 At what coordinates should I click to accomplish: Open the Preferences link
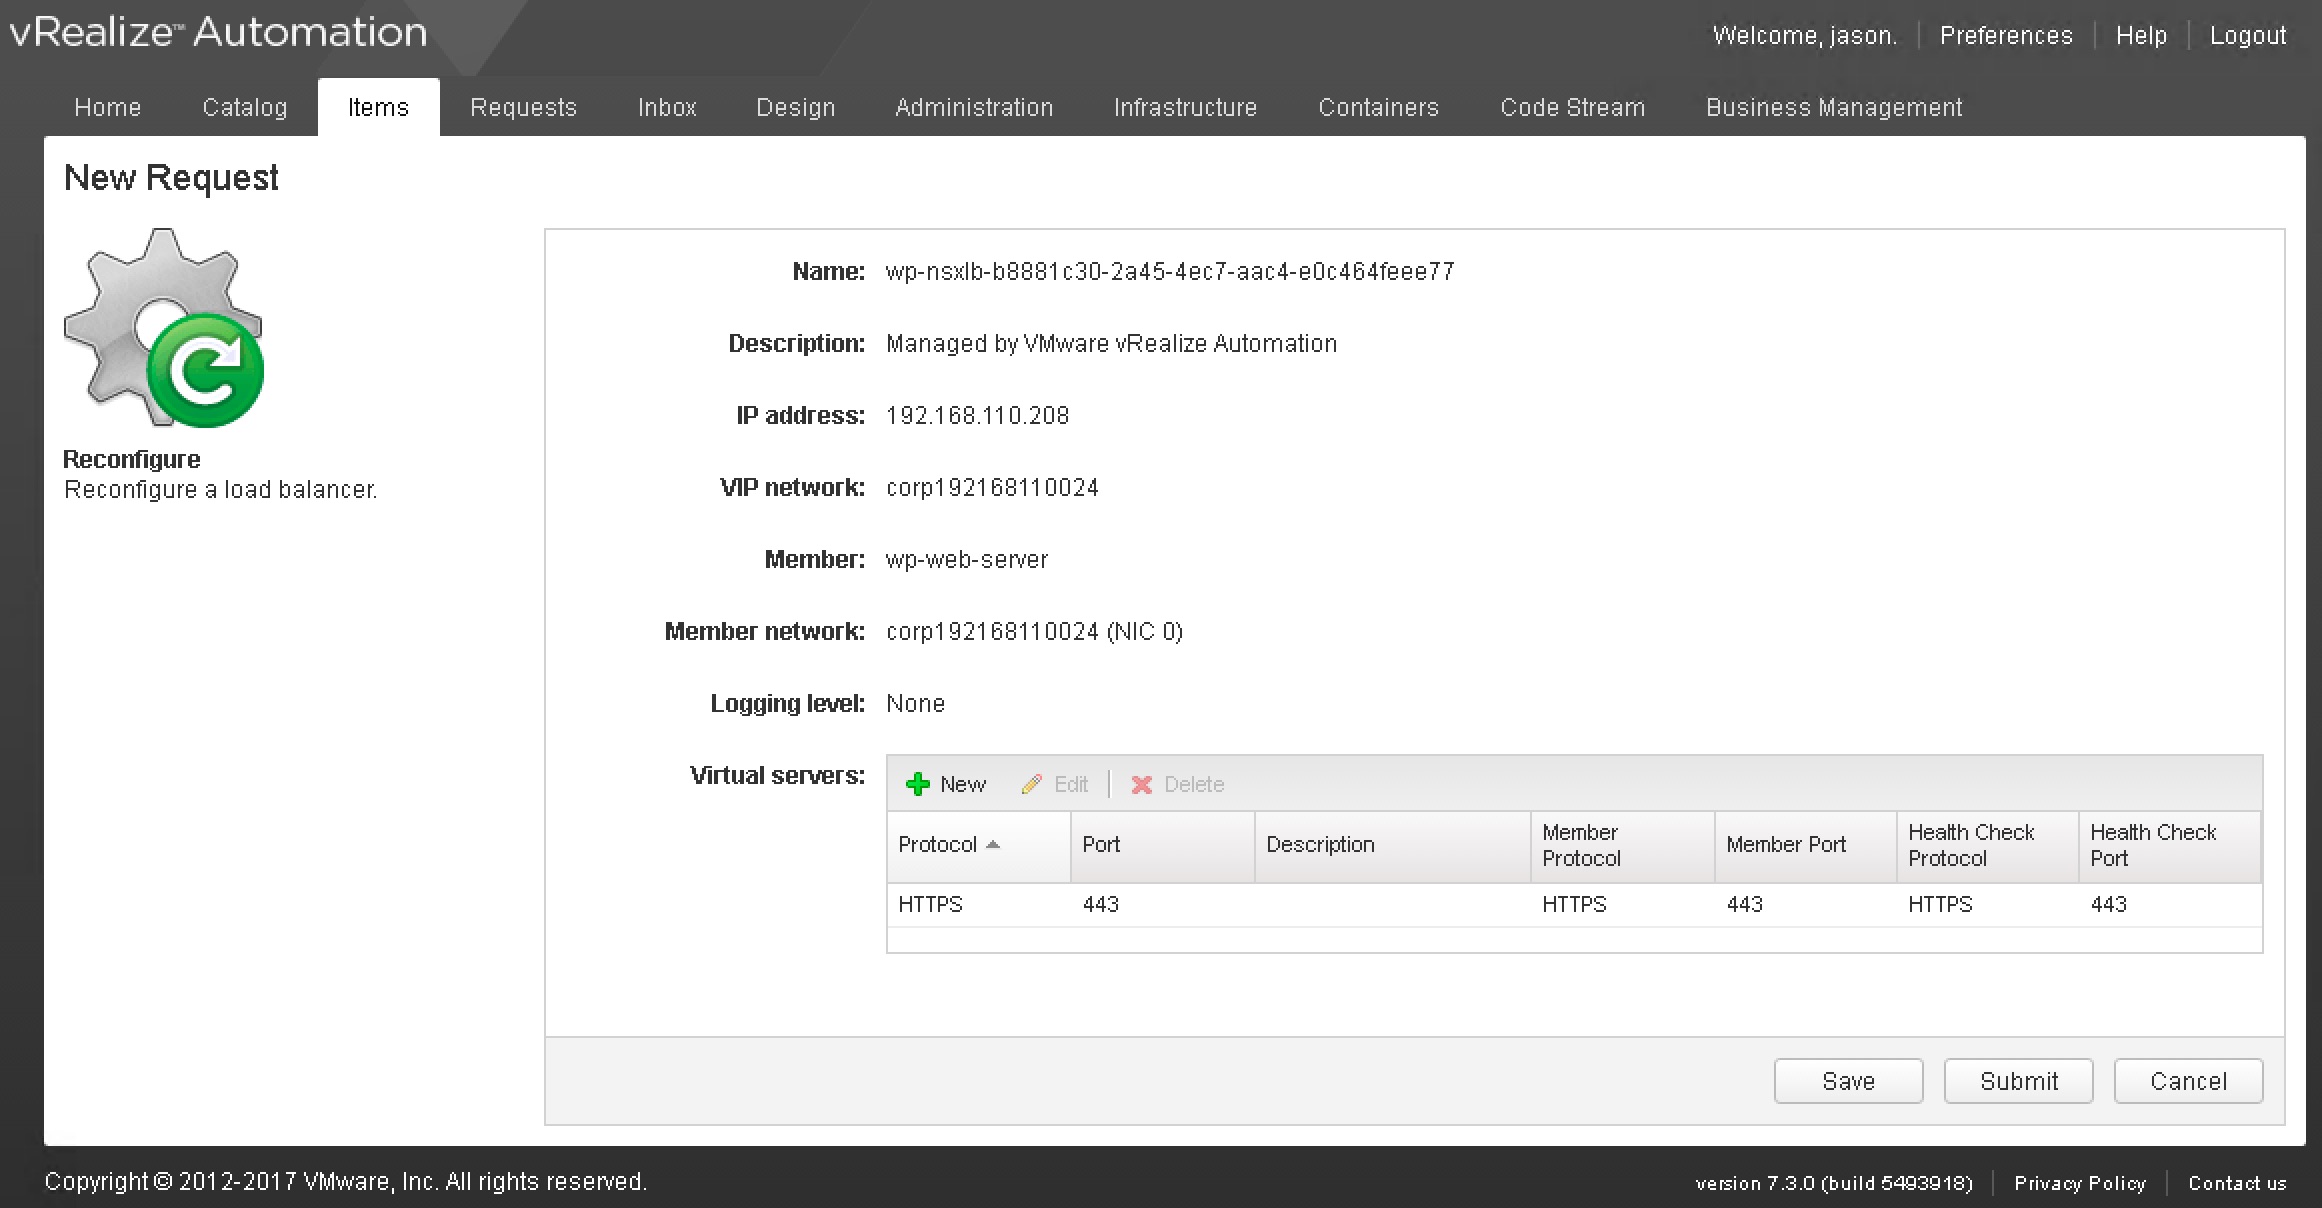[2005, 36]
